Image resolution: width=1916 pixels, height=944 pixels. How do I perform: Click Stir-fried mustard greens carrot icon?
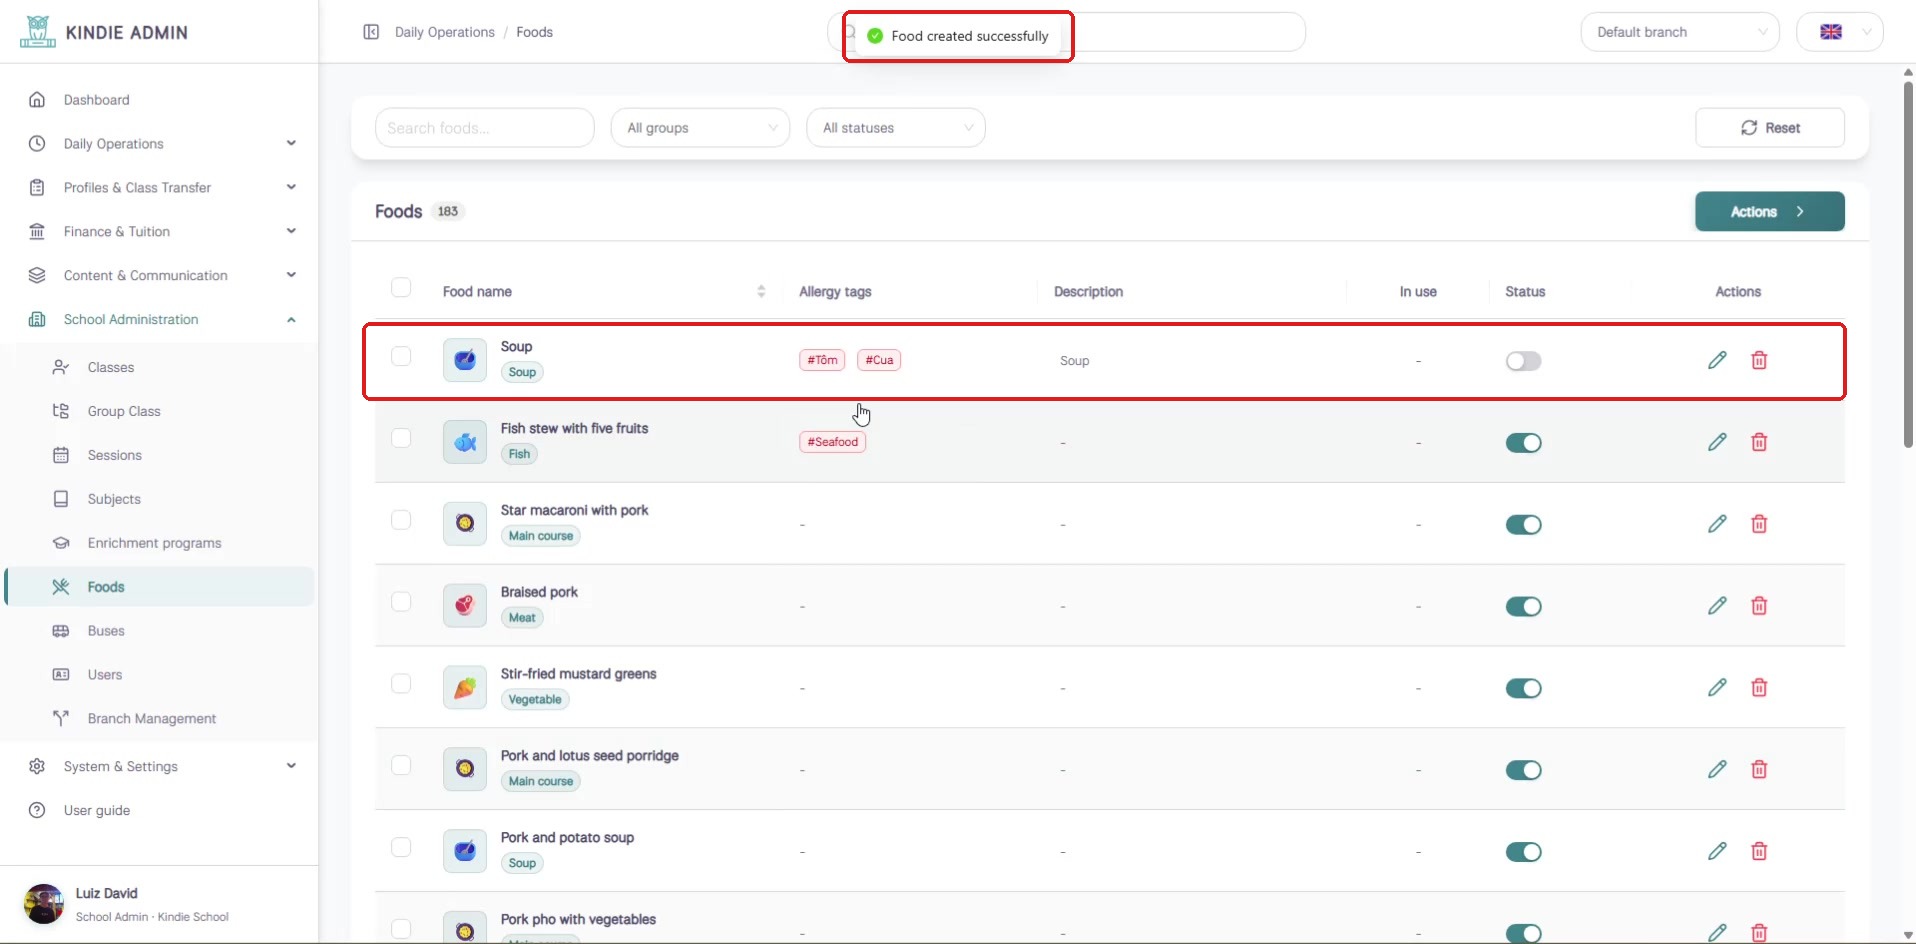click(465, 687)
